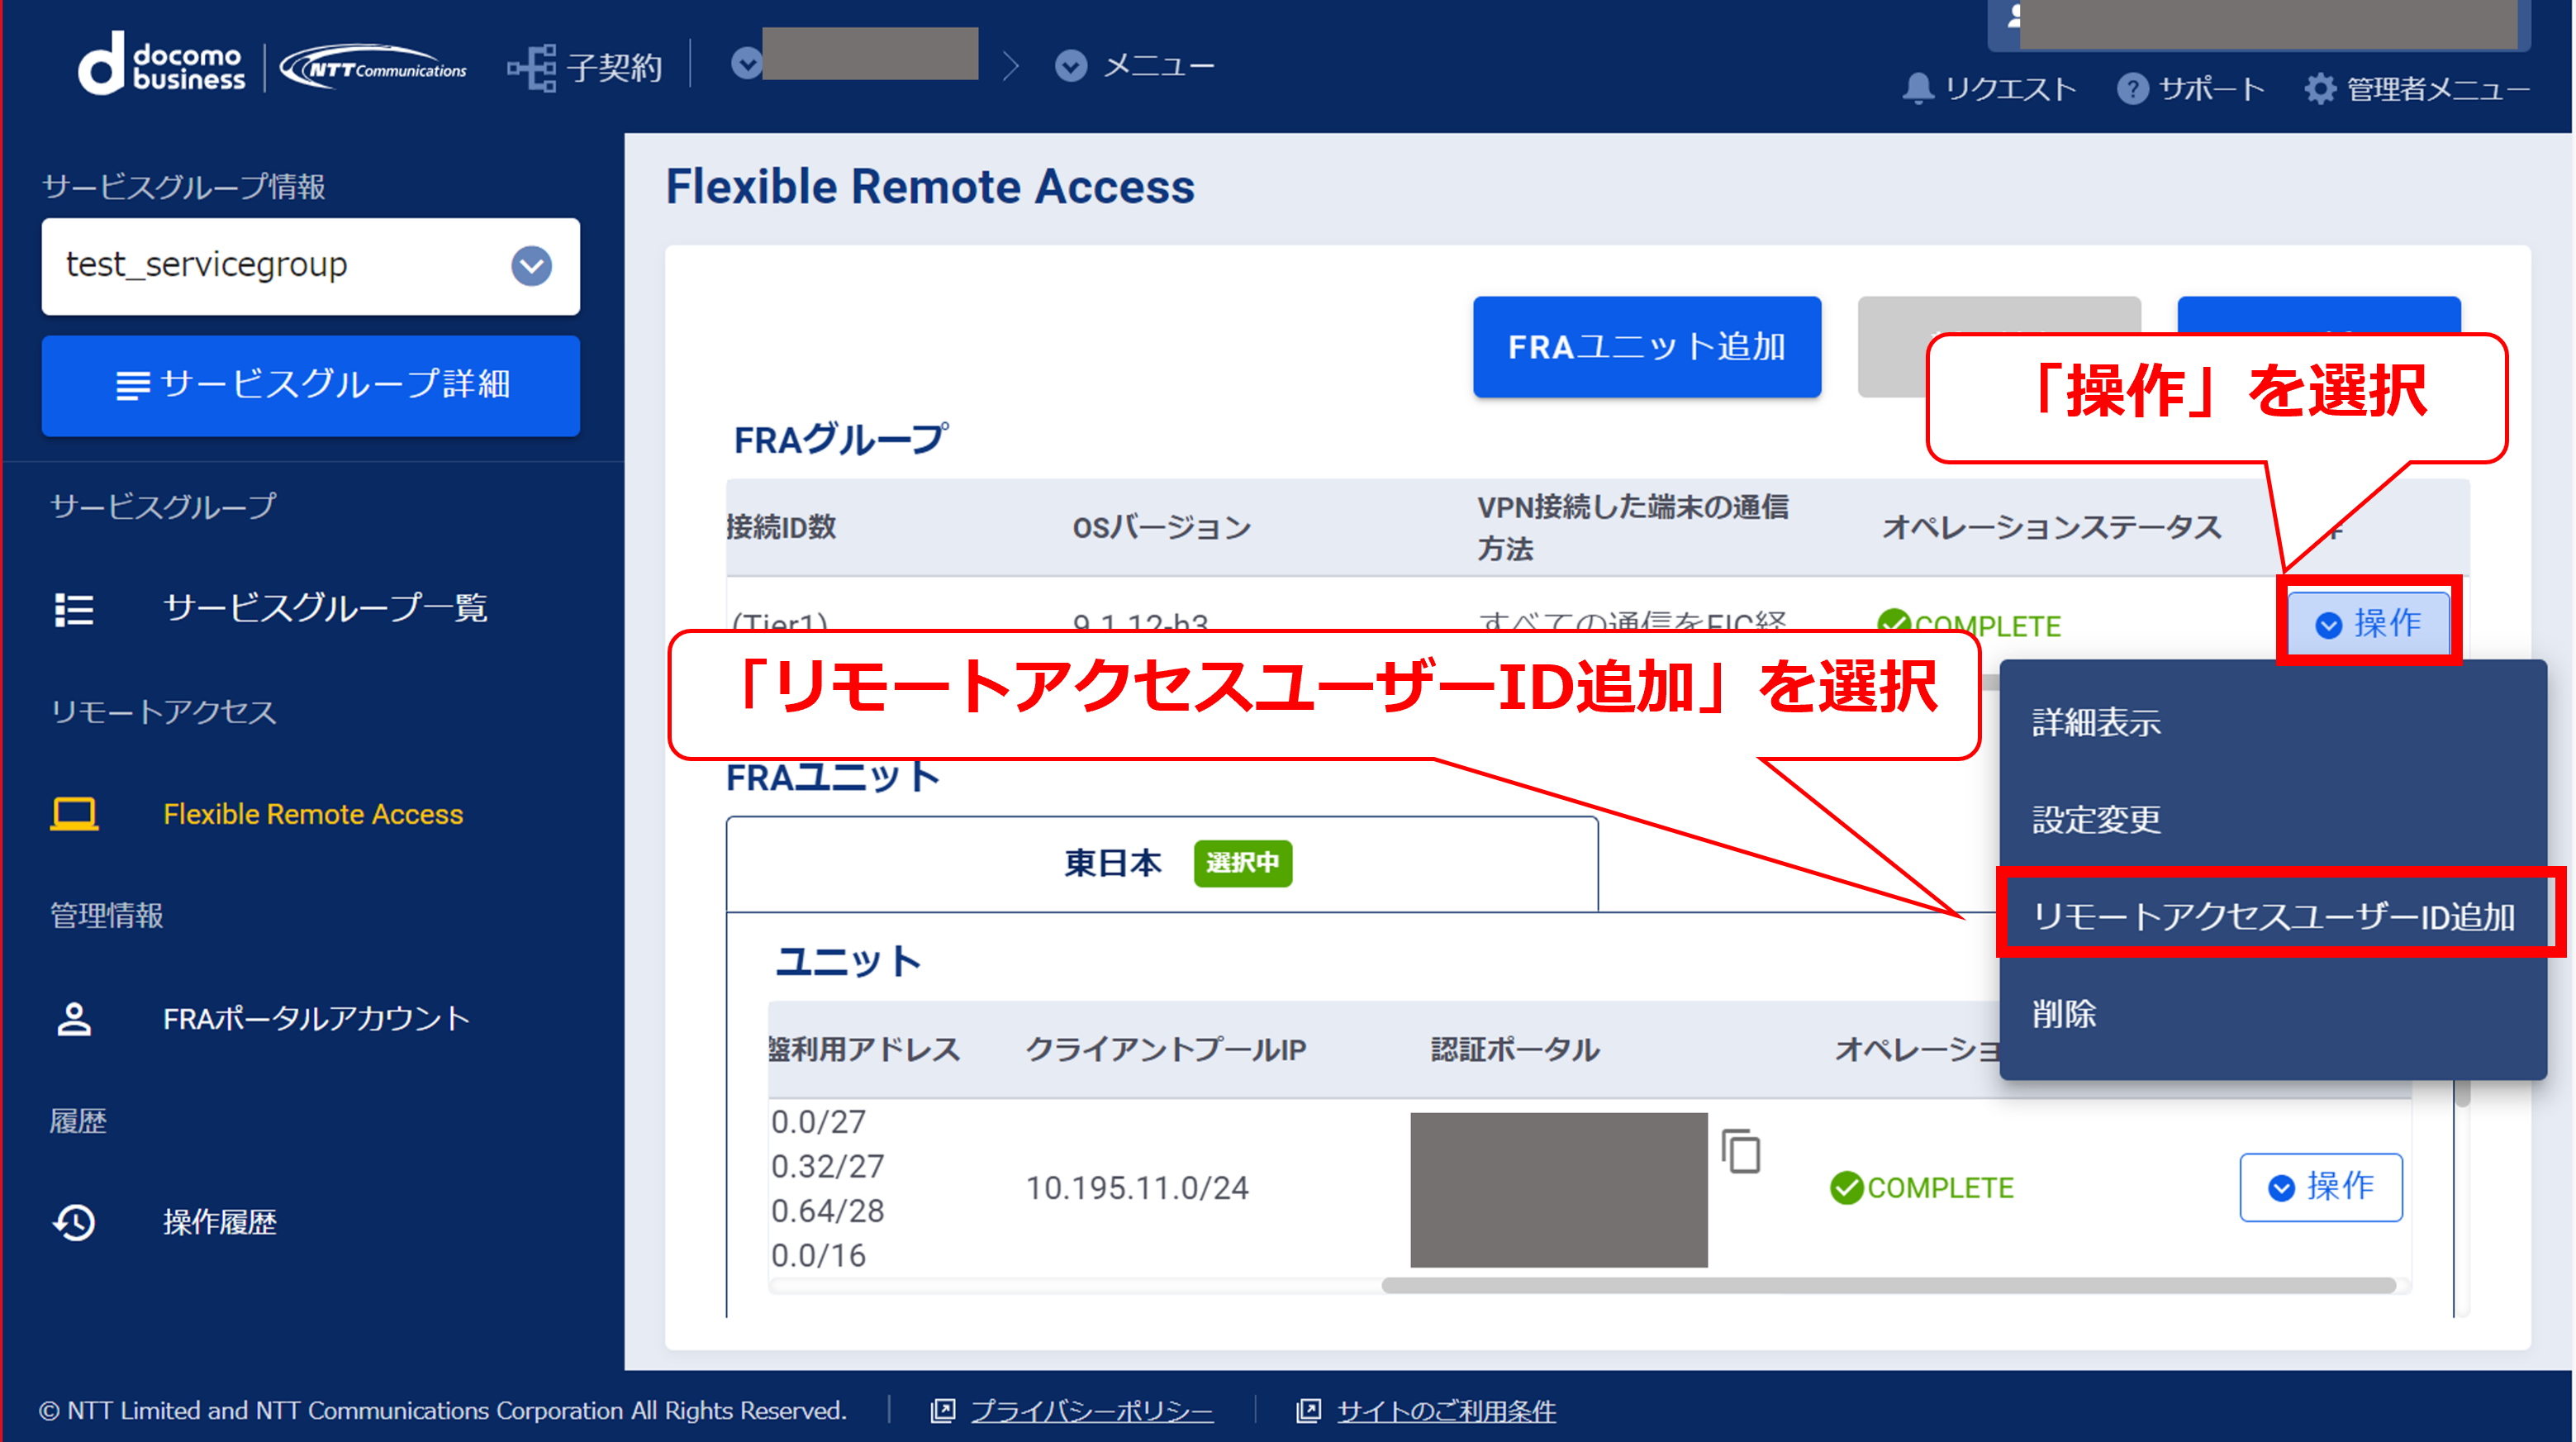
Task: Click the Flexible Remote Access laptop icon
Action: click(74, 814)
